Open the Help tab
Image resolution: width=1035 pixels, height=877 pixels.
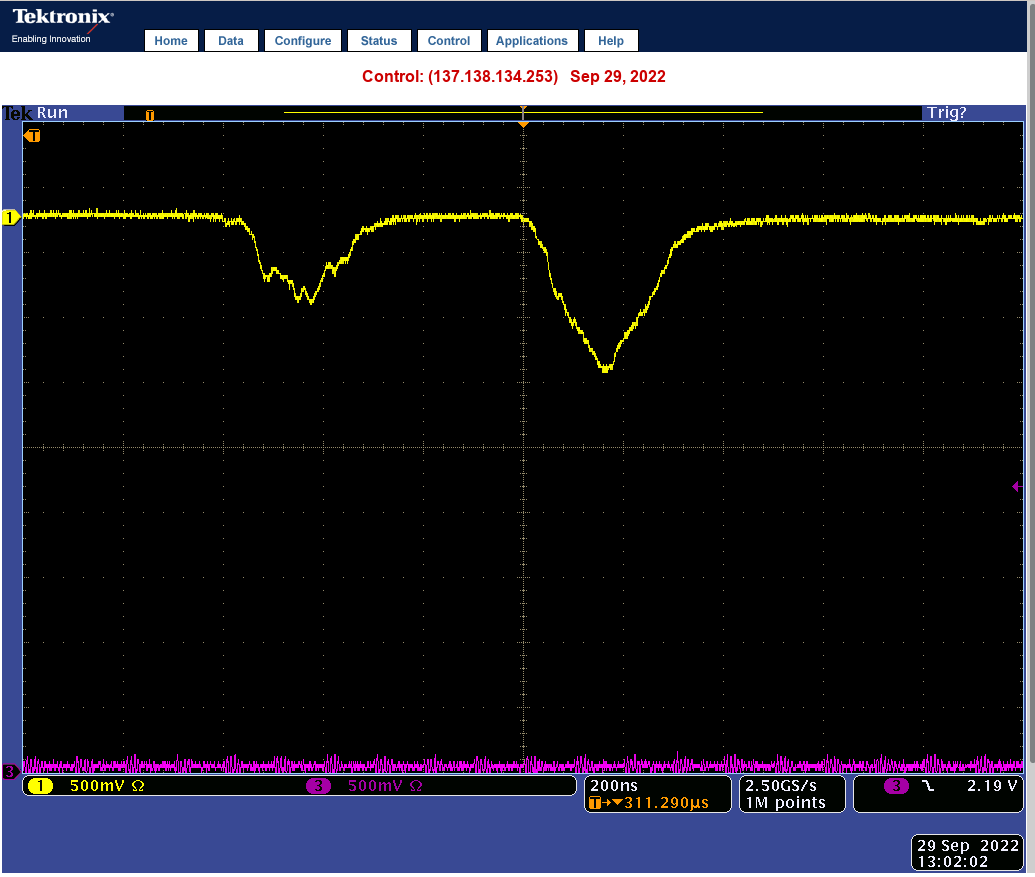611,41
